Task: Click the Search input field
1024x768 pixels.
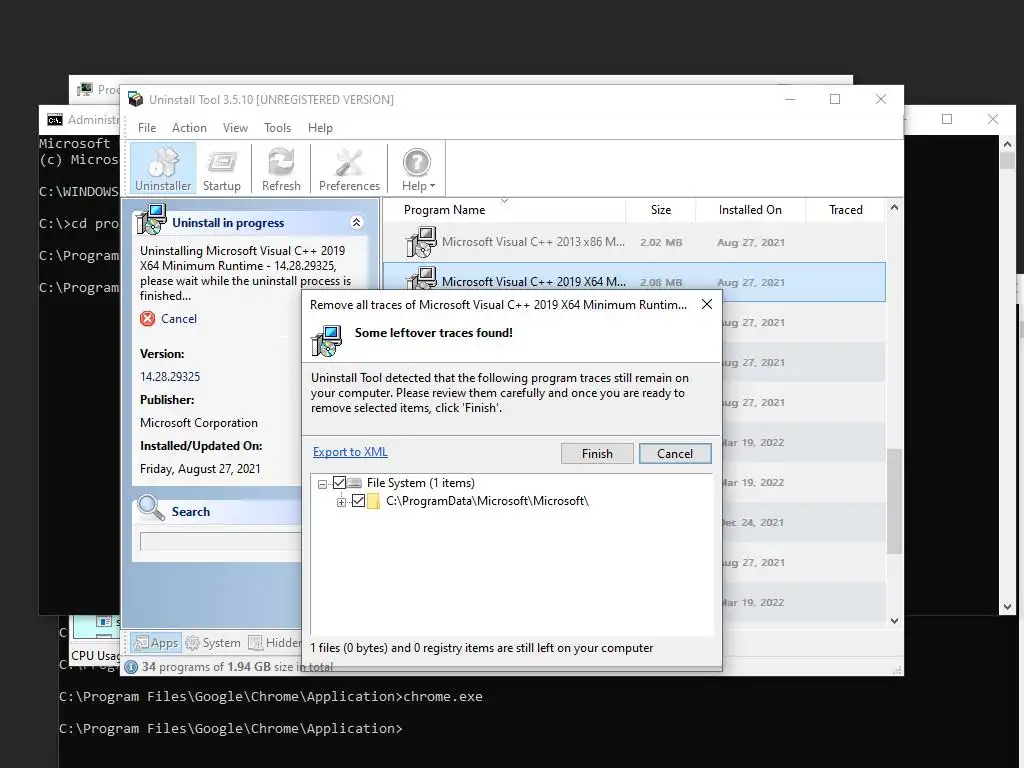Action: click(x=221, y=541)
